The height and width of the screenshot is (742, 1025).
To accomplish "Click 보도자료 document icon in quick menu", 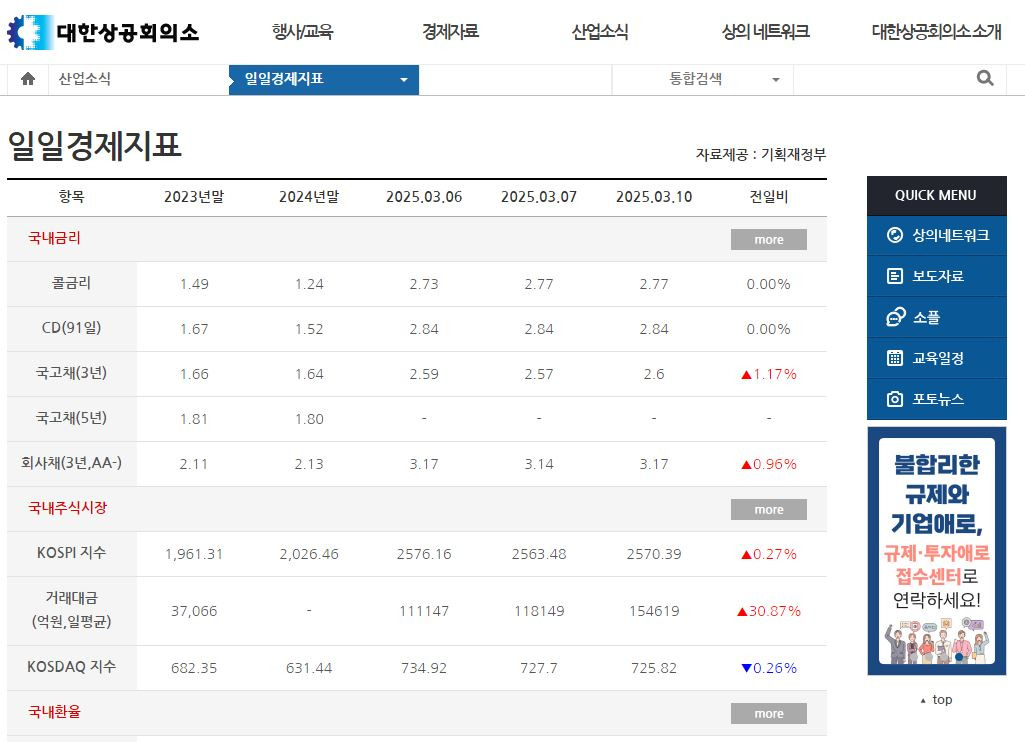I will pos(894,276).
